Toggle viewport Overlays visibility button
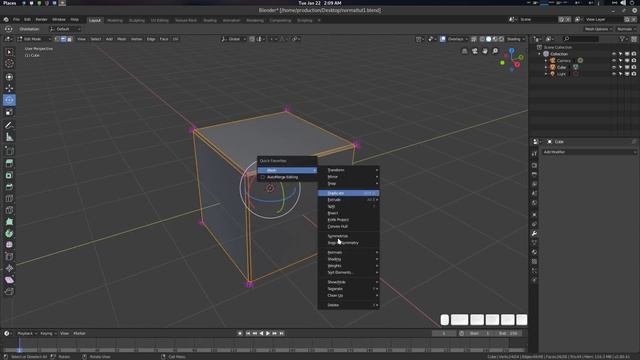The width and height of the screenshot is (640, 360). point(443,39)
